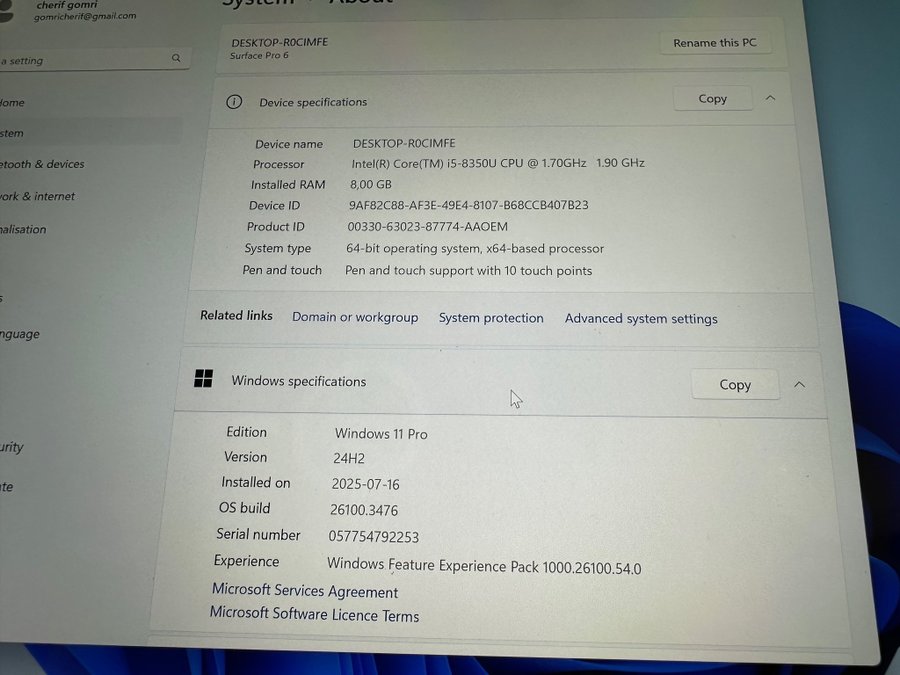Open Network & internet in sidebar
Screen dimensions: 900x675
point(37,196)
